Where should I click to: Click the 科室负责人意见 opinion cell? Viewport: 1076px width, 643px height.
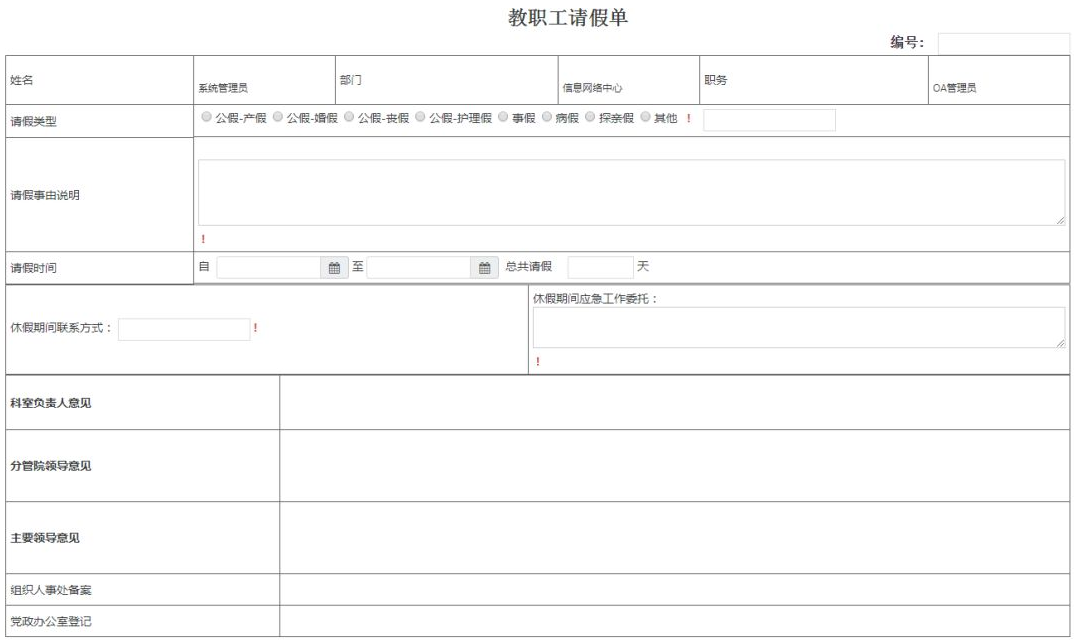point(675,402)
